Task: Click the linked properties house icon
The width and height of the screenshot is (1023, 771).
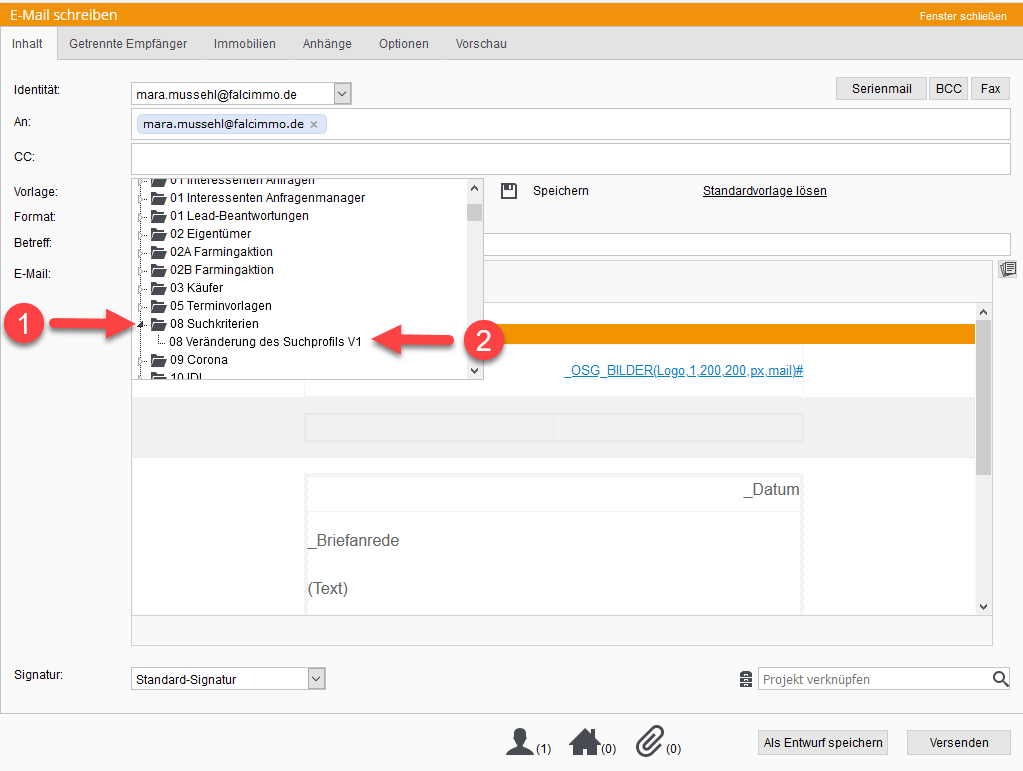Action: 584,742
